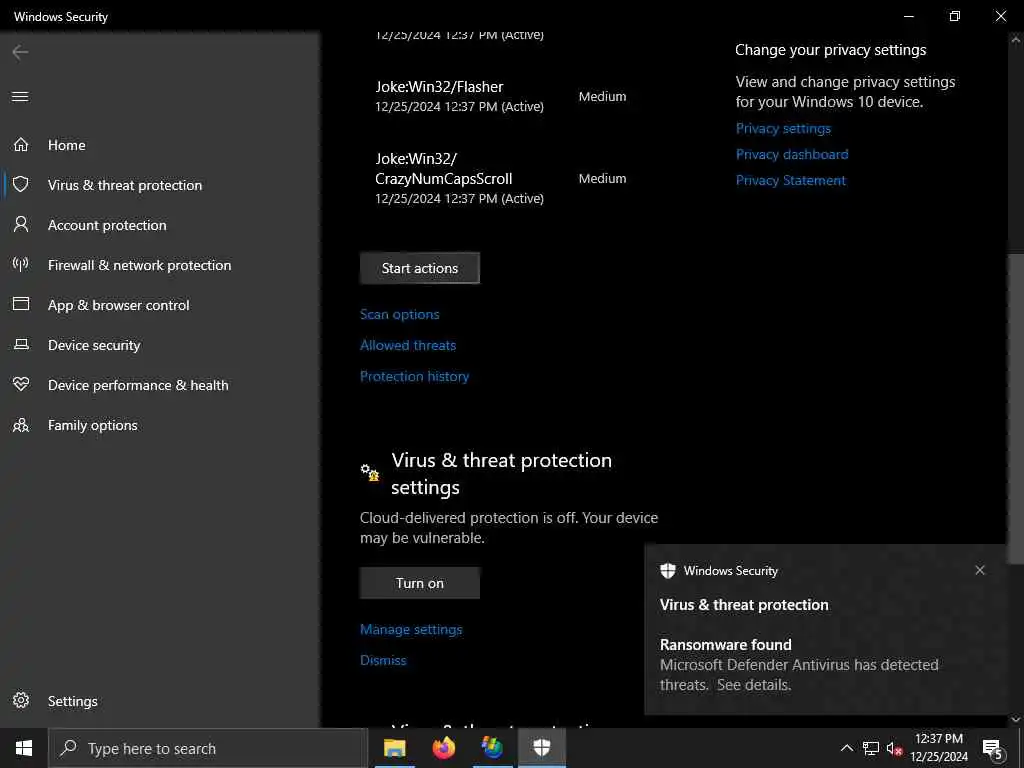Click the Settings gear icon
1024x768 pixels.
coord(21,700)
